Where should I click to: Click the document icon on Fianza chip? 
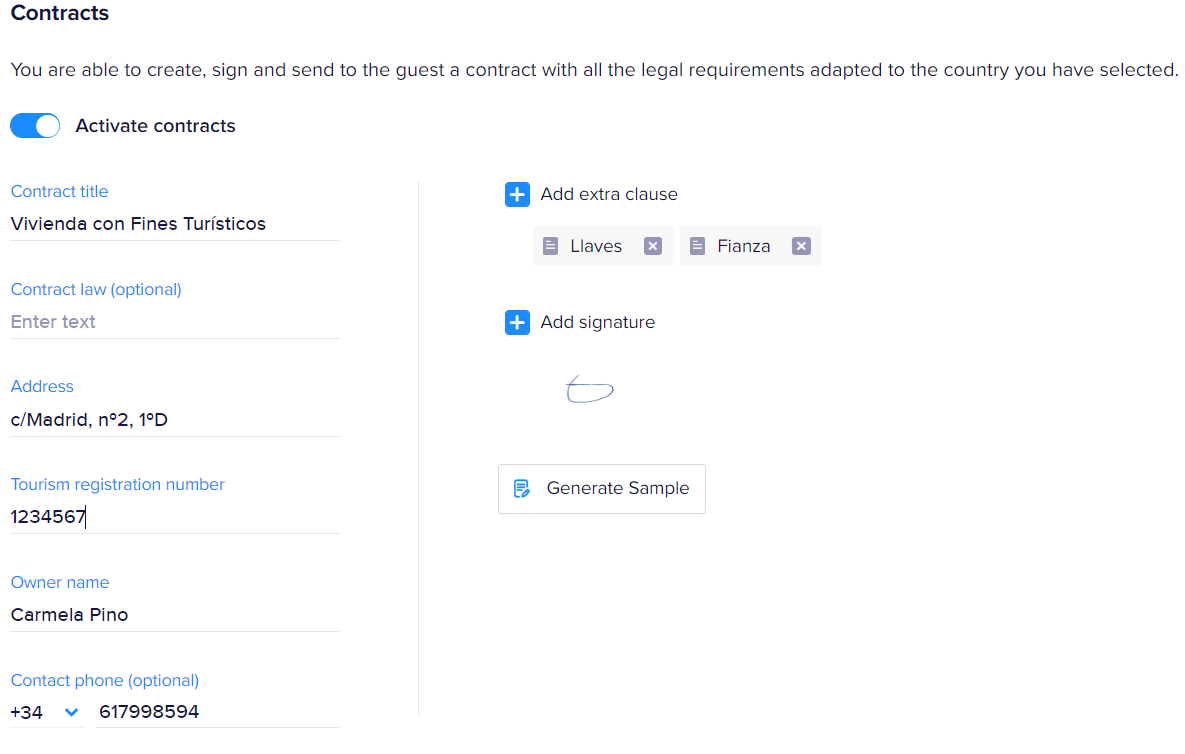point(697,246)
